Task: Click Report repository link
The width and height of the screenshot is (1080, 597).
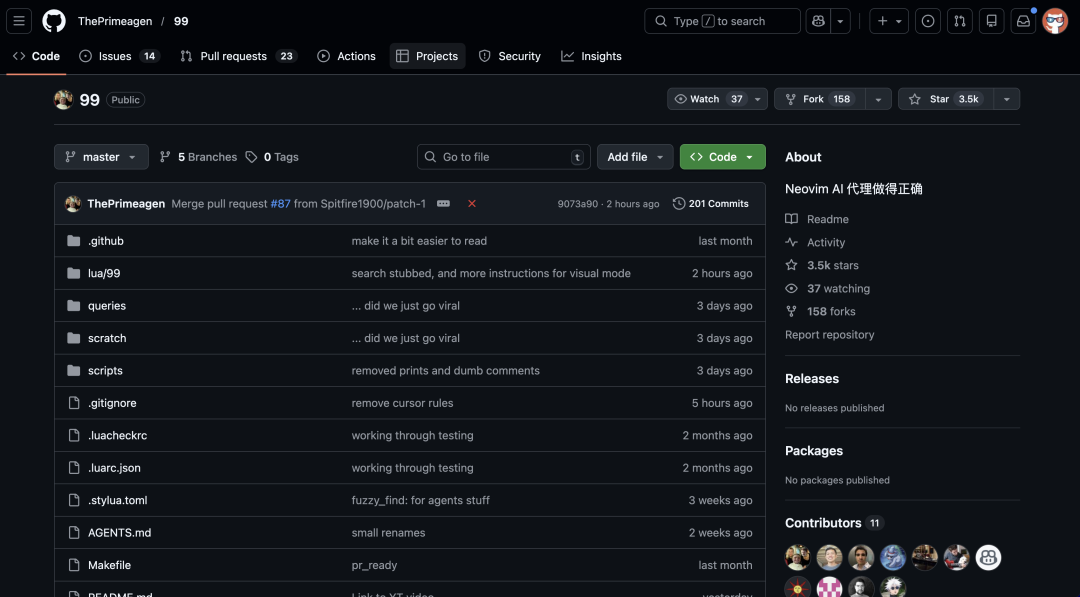Action: (829, 335)
